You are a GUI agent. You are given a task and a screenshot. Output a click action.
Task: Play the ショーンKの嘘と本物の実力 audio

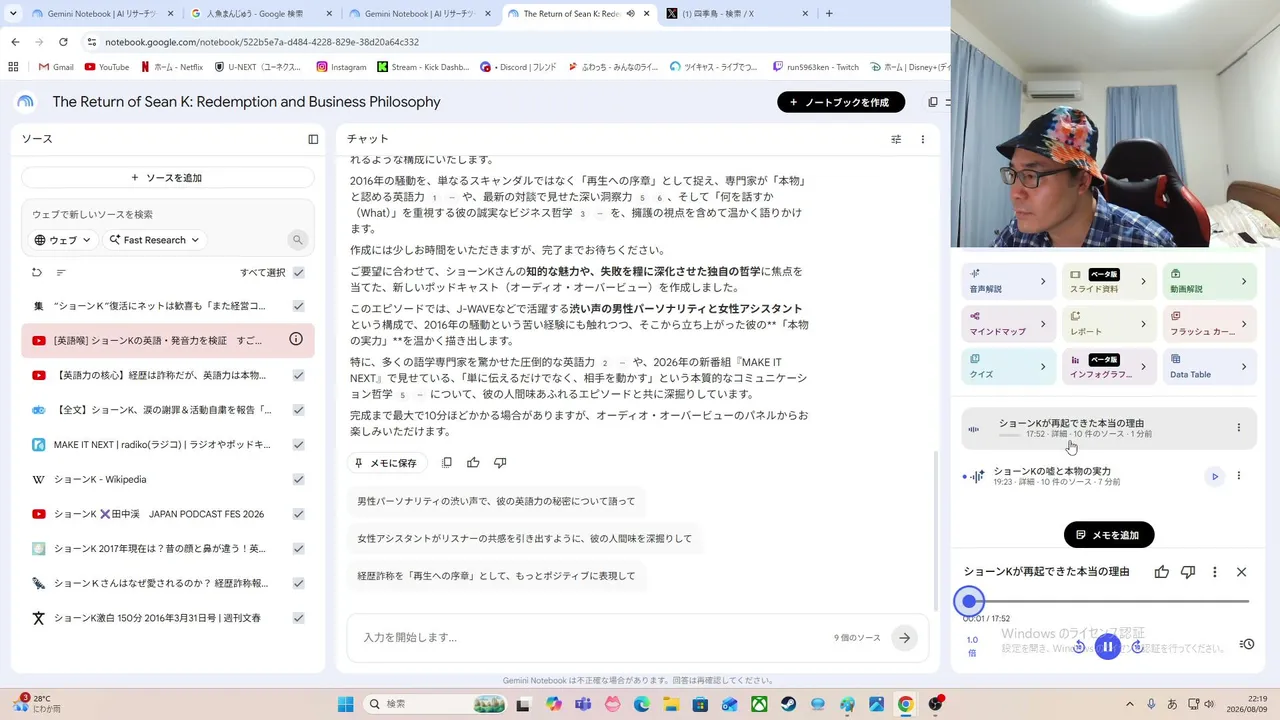[x=1215, y=476]
